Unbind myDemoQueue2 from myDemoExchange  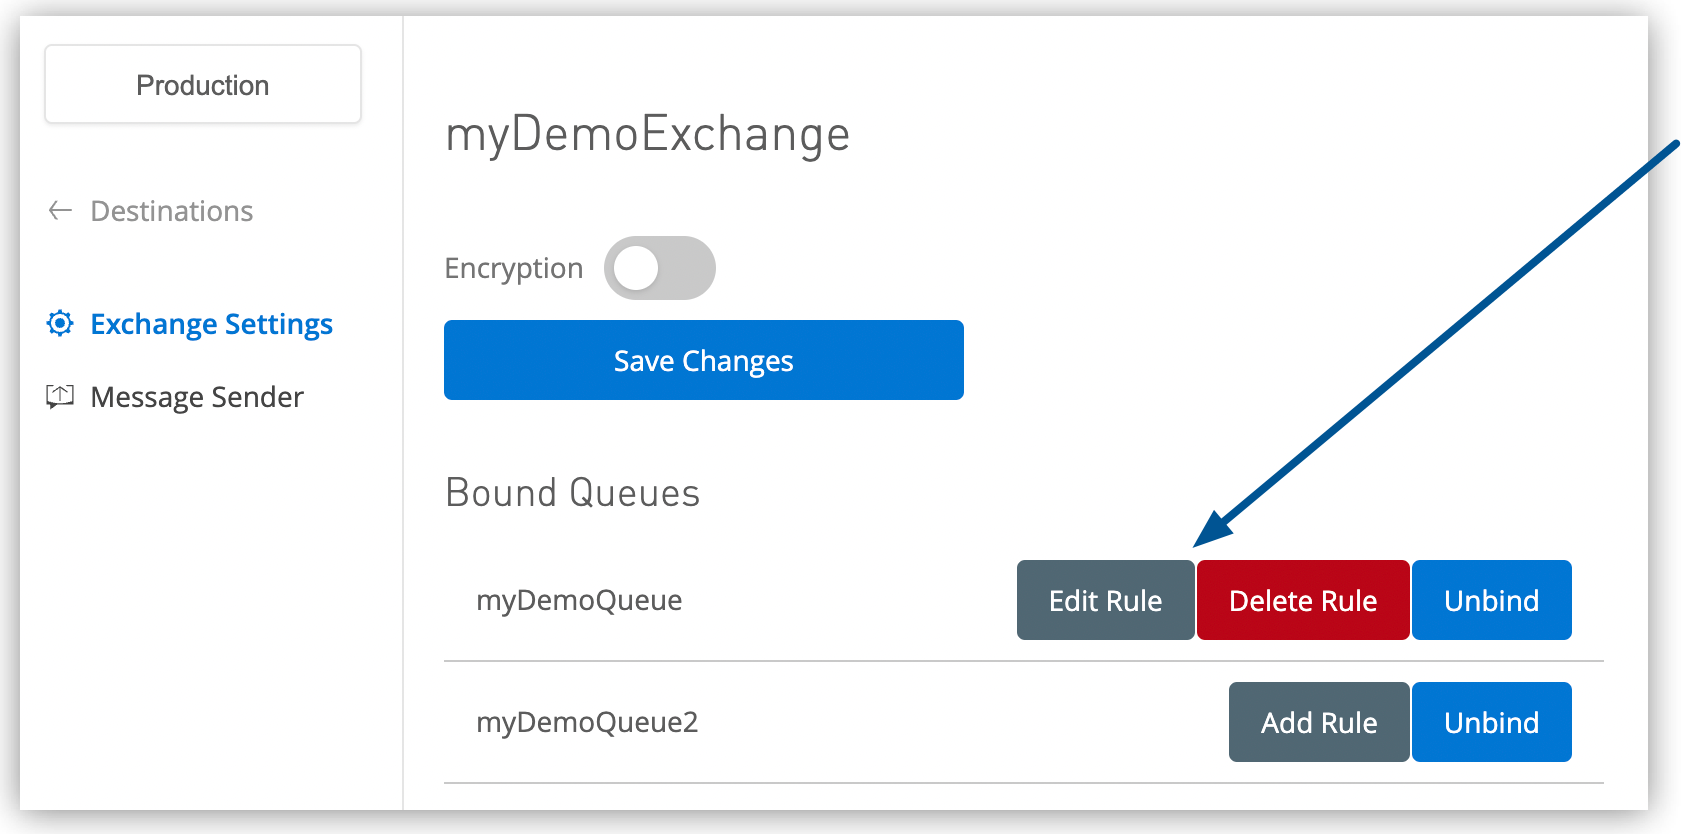click(x=1491, y=722)
